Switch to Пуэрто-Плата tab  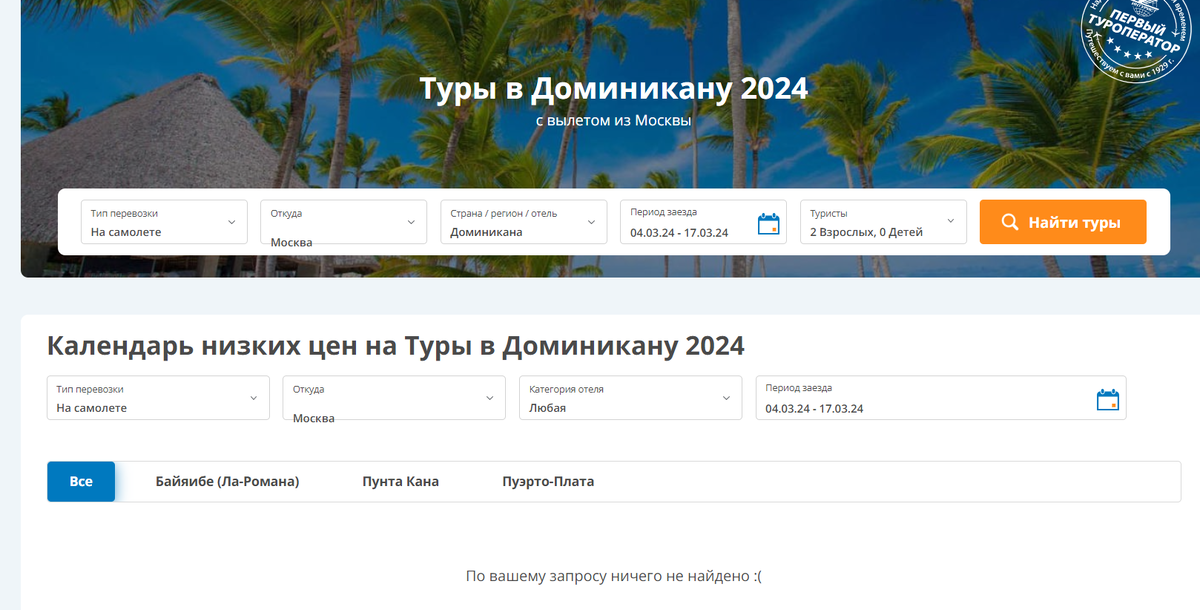[548, 481]
